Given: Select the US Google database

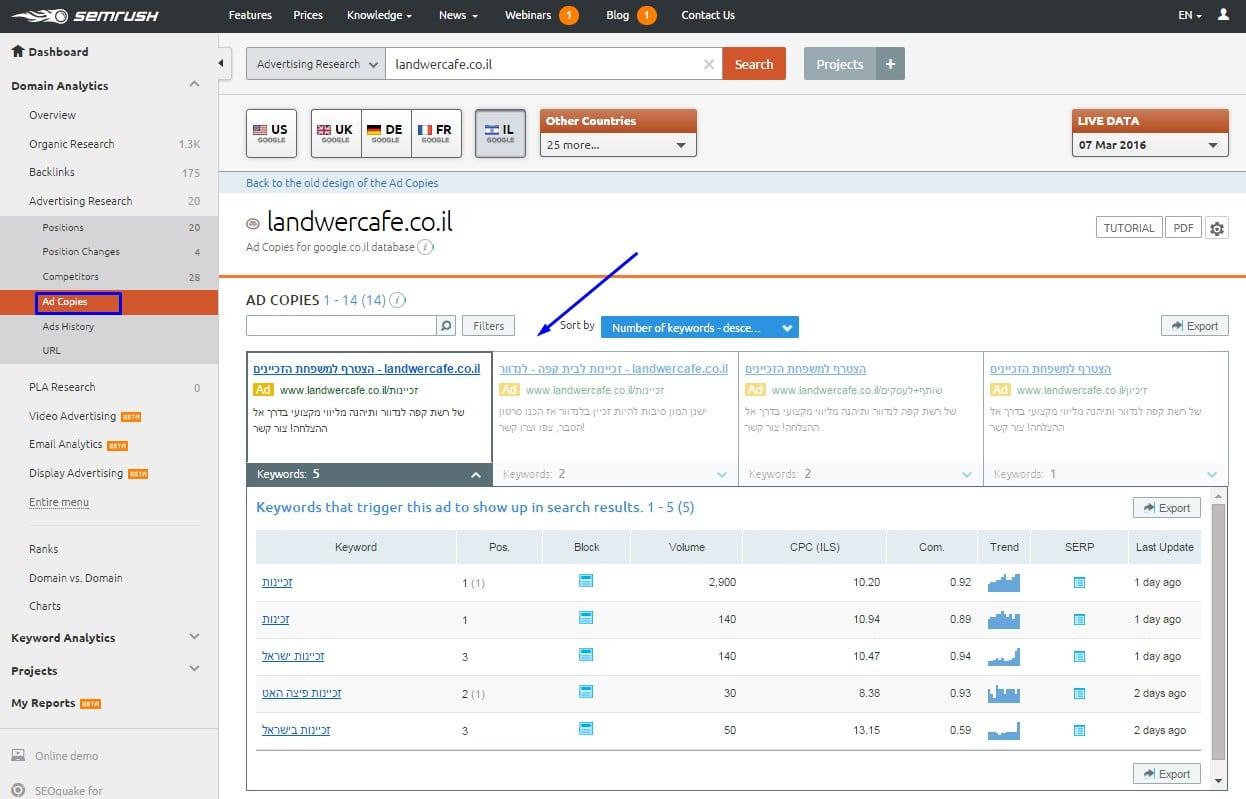Looking at the screenshot, I should (x=271, y=133).
